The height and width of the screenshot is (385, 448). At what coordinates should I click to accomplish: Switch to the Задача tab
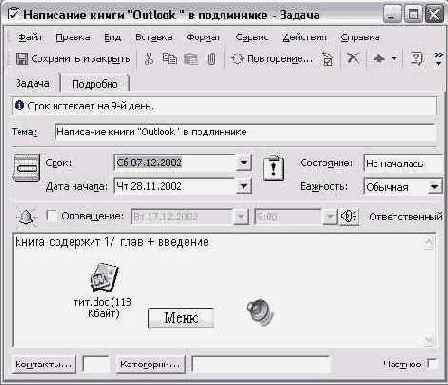33,83
